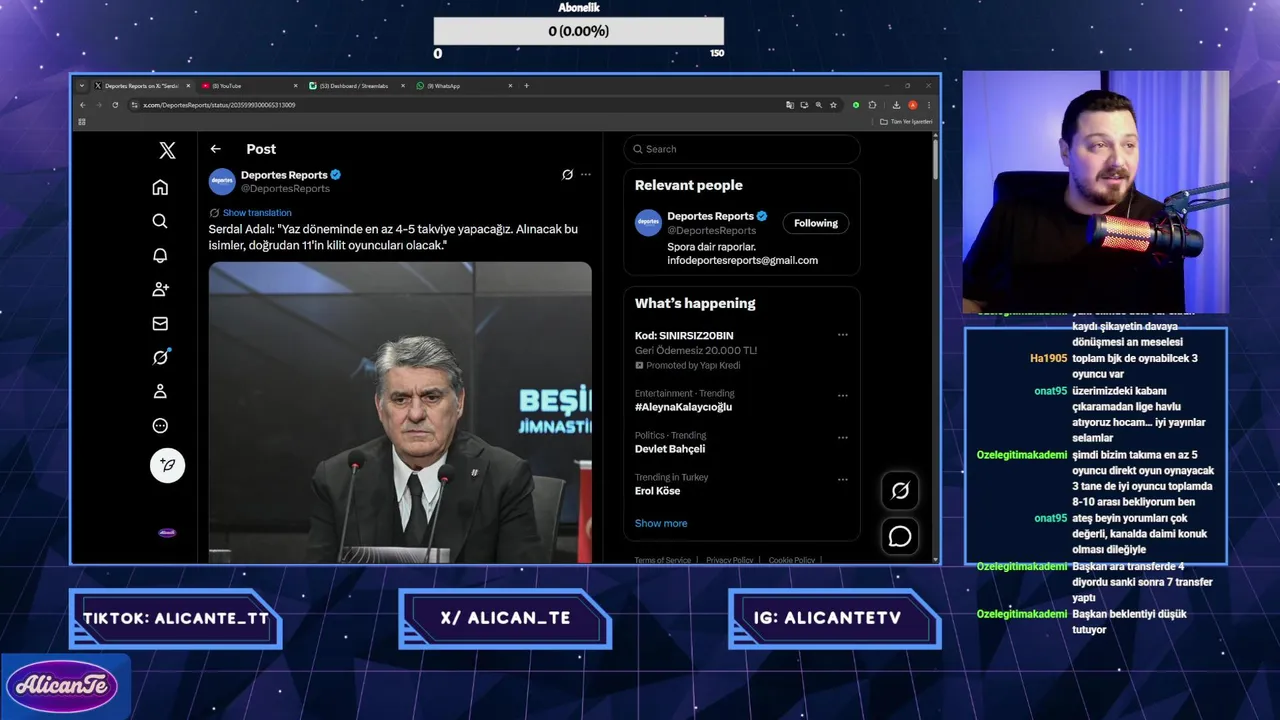Screen dimensions: 1280x720
Task: Open options for Devlet Bahçeli trend
Action: point(843,437)
